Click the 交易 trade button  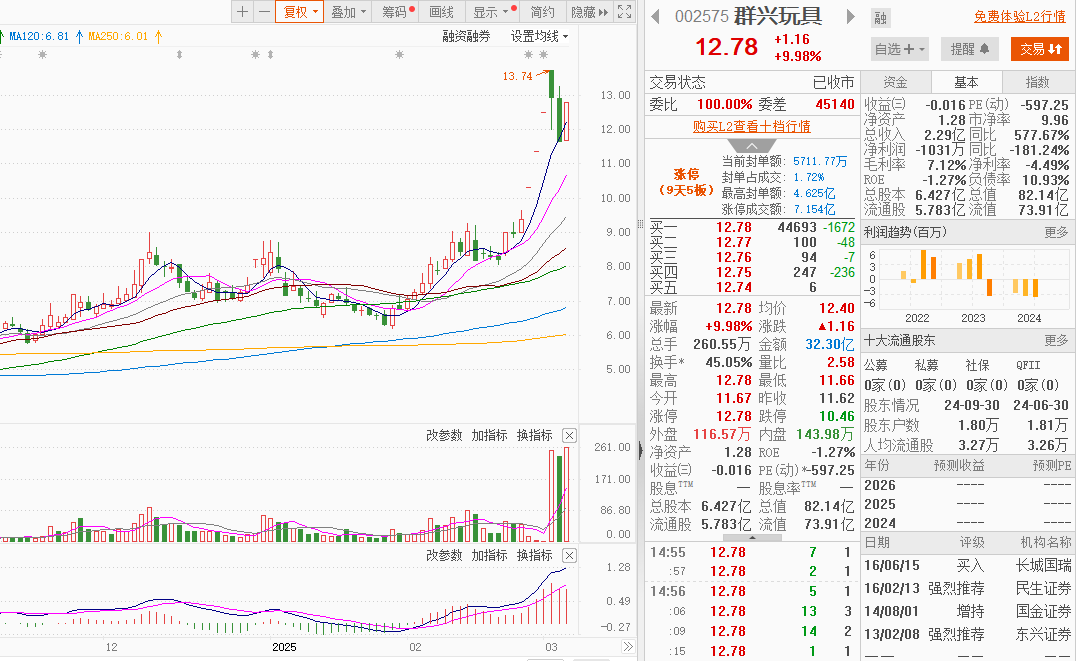click(x=1040, y=49)
